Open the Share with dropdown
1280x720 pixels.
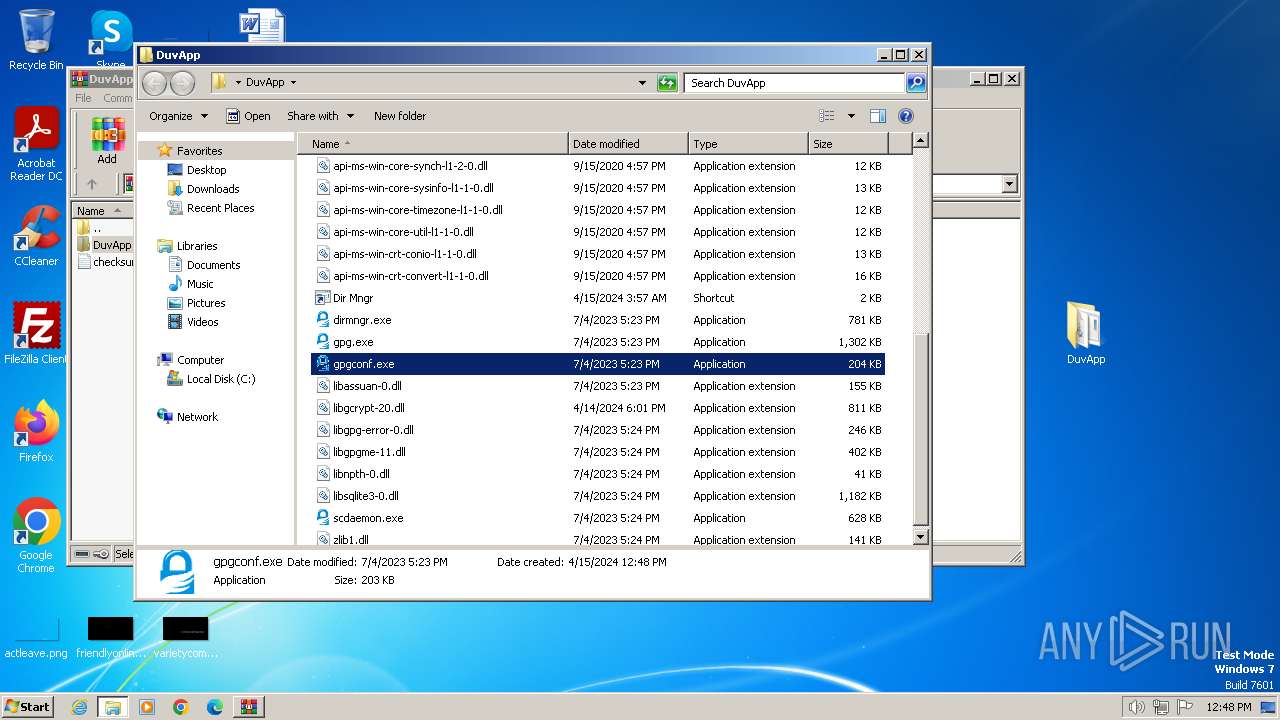click(320, 116)
